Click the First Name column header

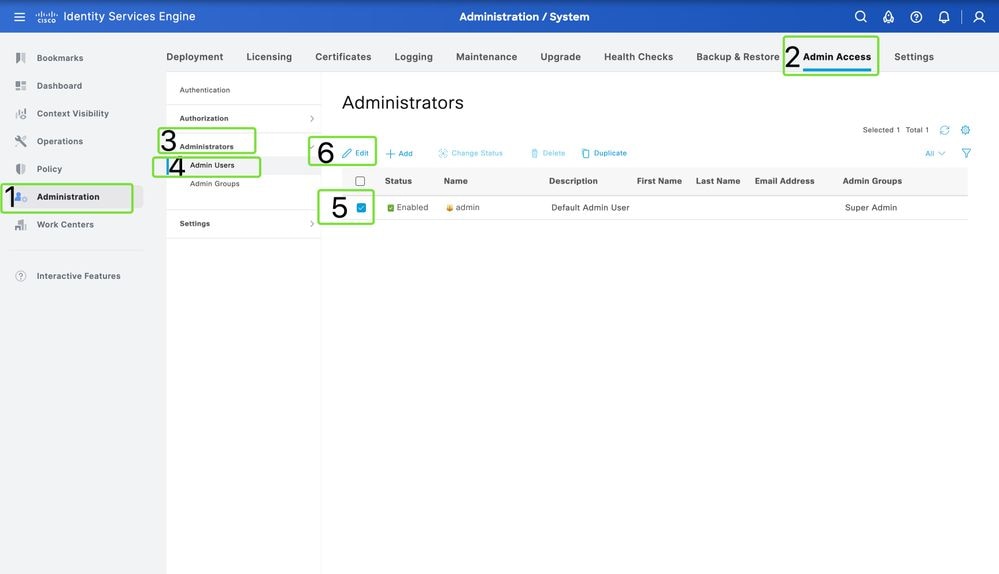click(x=659, y=181)
